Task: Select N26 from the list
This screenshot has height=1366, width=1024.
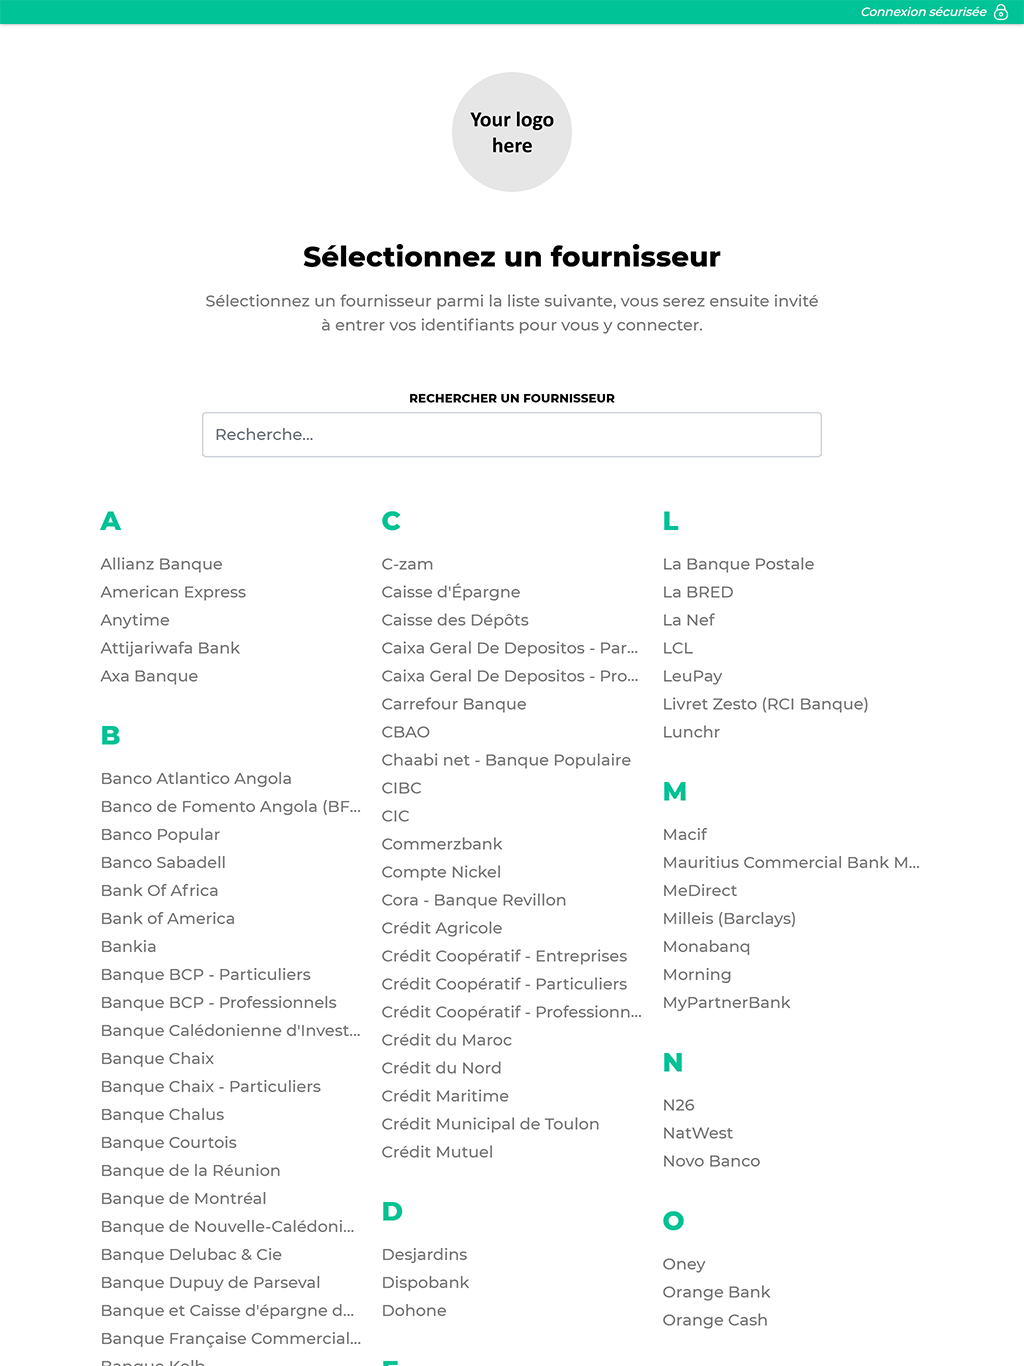Action: coord(678,1105)
